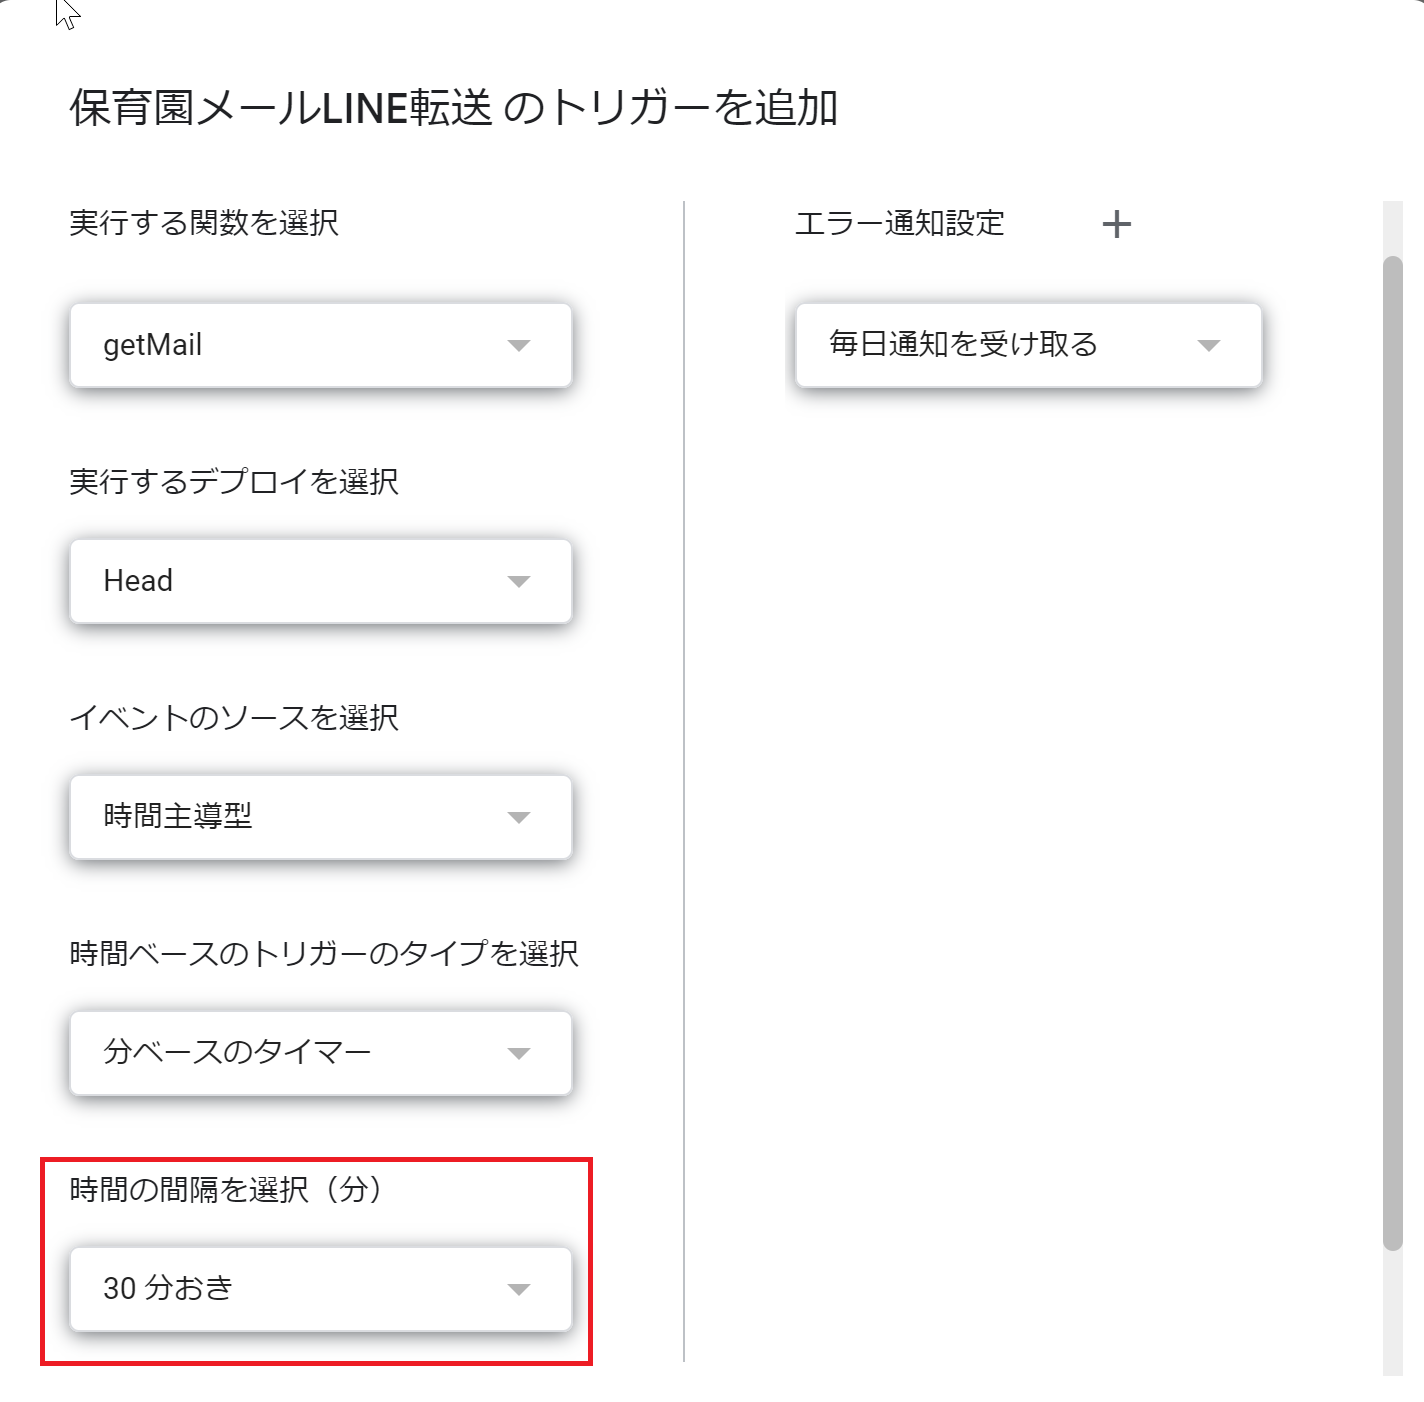1424x1402 pixels.
Task: Open the timer type dropdown 分ベースのタイマー
Action: 320,1052
